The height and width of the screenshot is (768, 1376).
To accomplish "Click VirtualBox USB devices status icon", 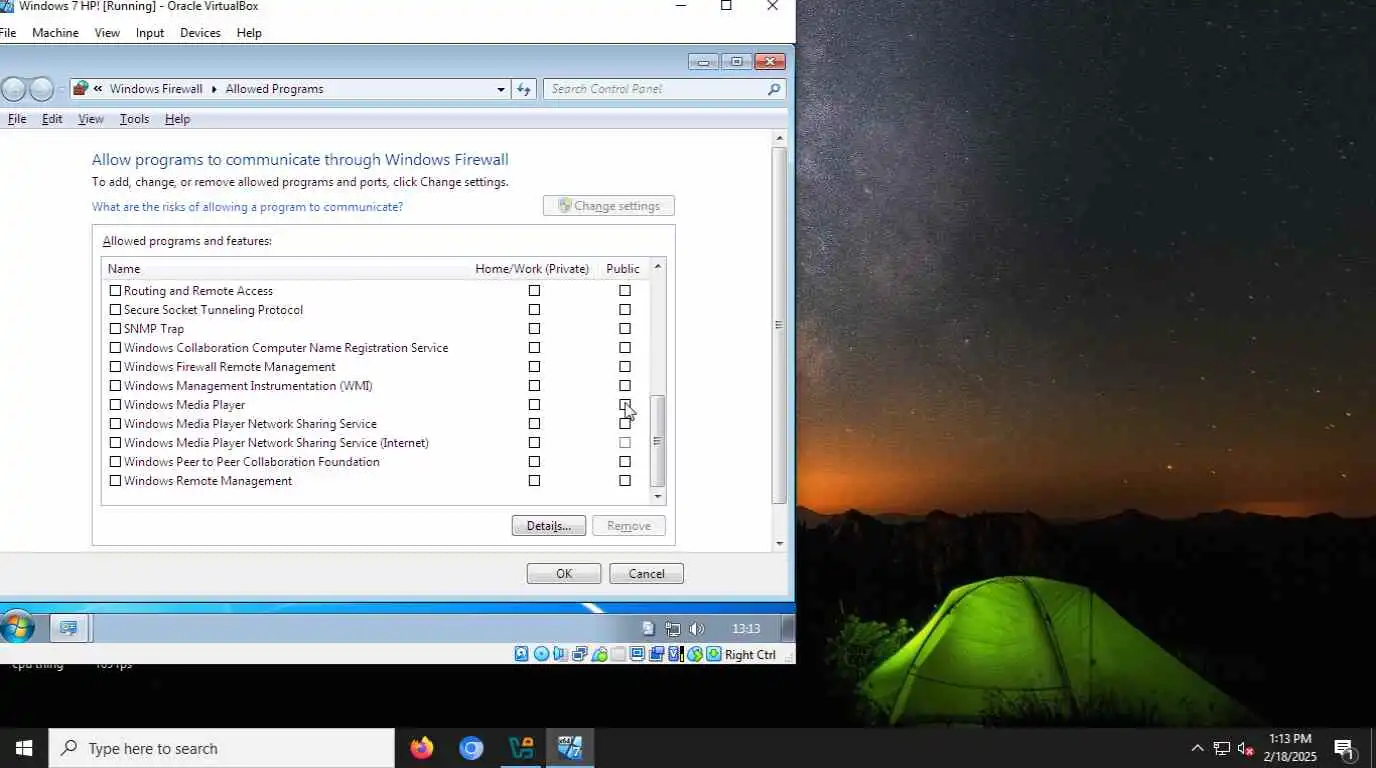I will [599, 654].
